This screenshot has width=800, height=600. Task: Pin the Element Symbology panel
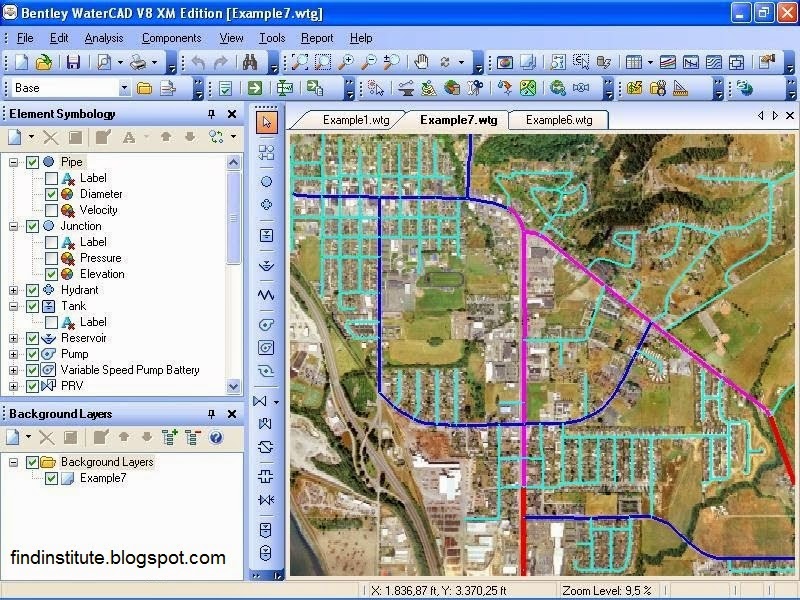point(212,114)
